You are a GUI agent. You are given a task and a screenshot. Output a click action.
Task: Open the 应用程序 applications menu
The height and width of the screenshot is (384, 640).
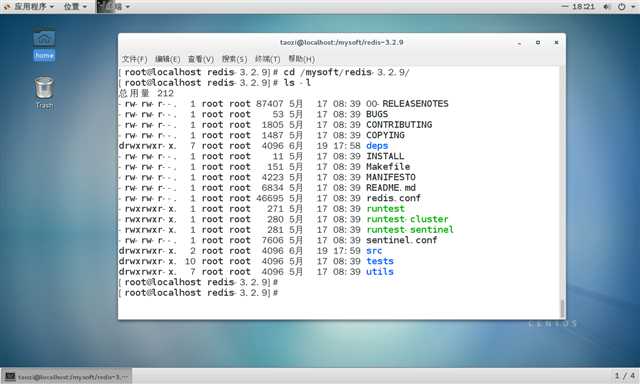(29, 7)
